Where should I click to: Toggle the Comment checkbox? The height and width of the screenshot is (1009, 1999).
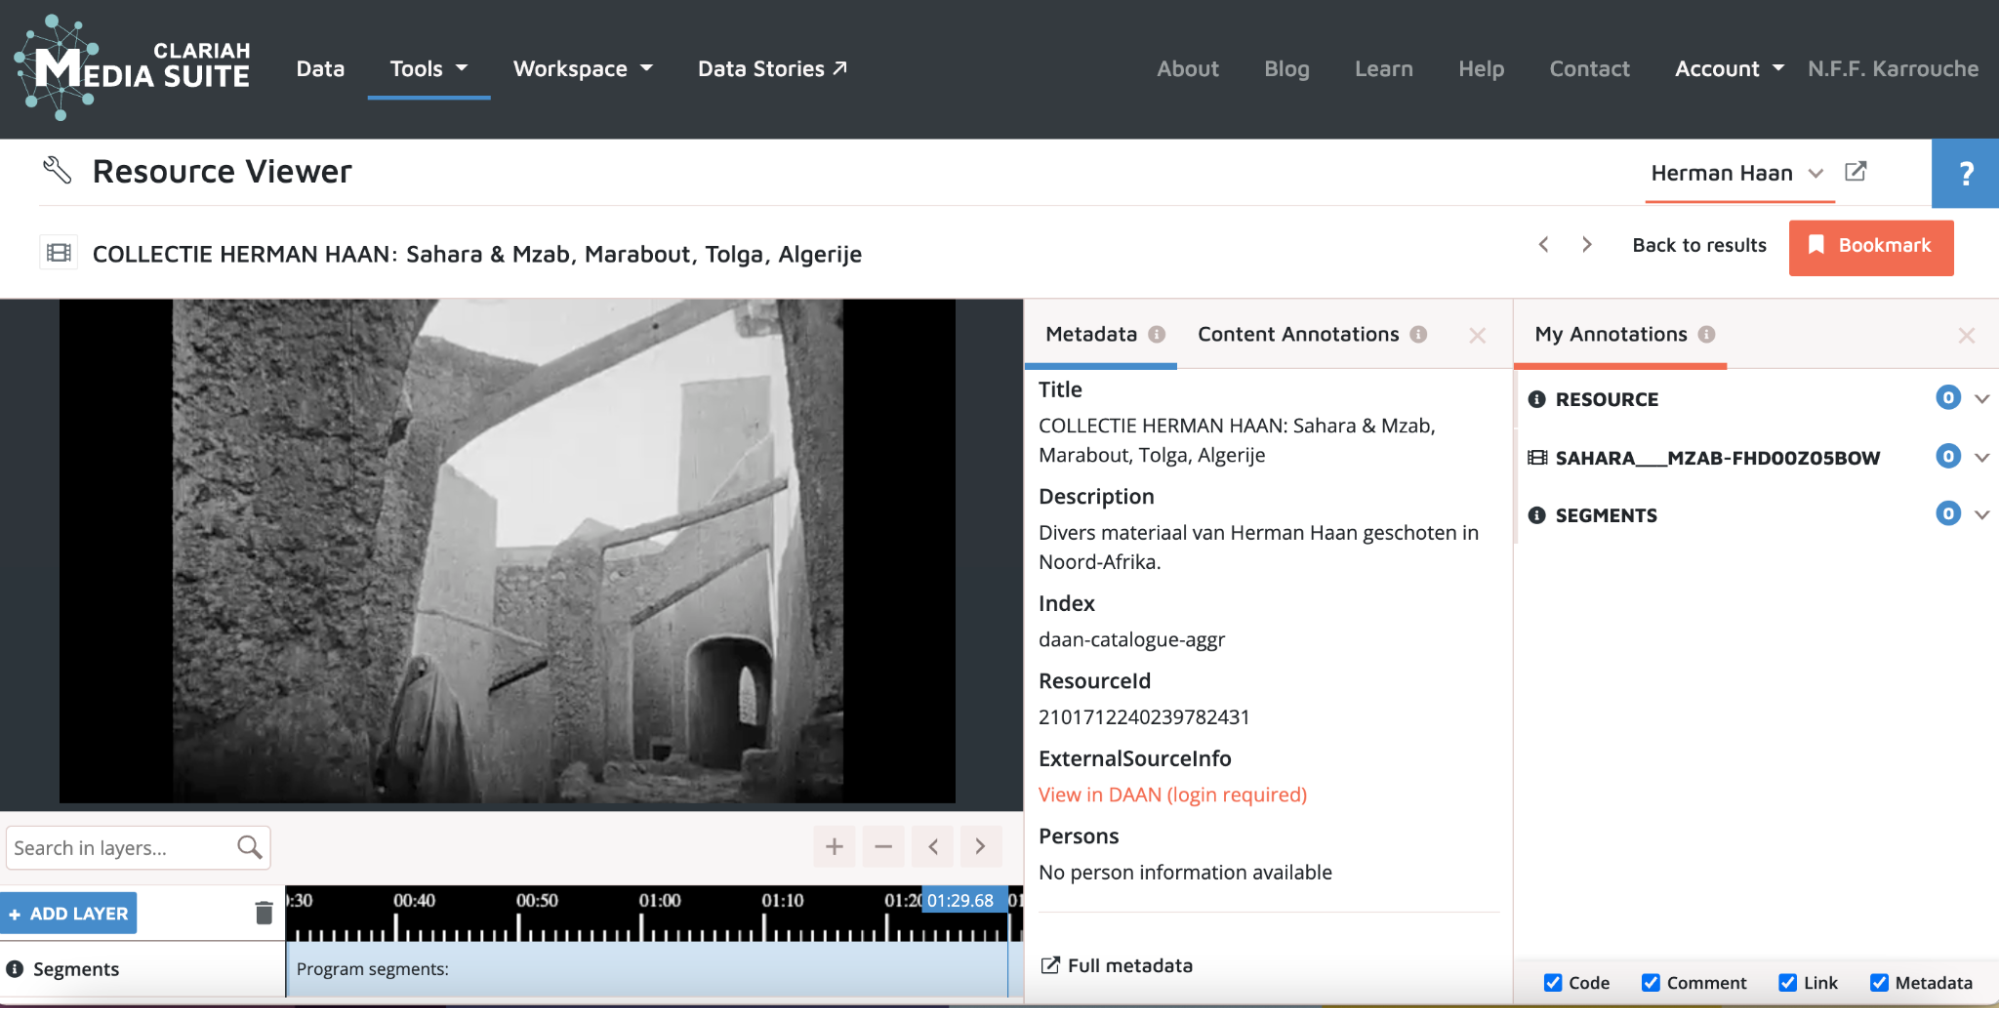click(1651, 983)
